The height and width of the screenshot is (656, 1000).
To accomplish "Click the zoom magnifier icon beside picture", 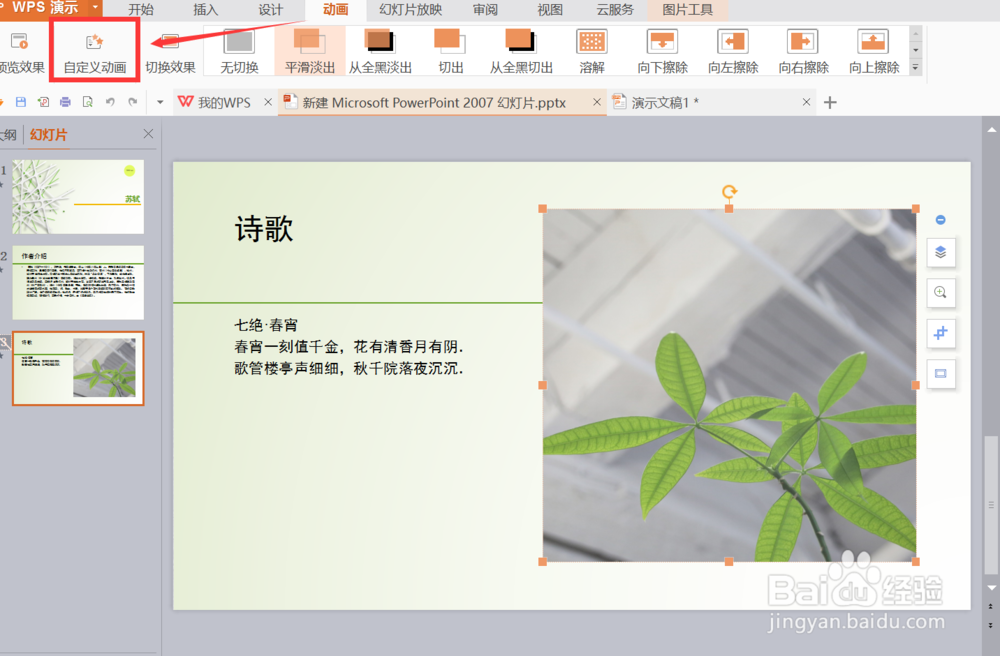I will pos(940,293).
